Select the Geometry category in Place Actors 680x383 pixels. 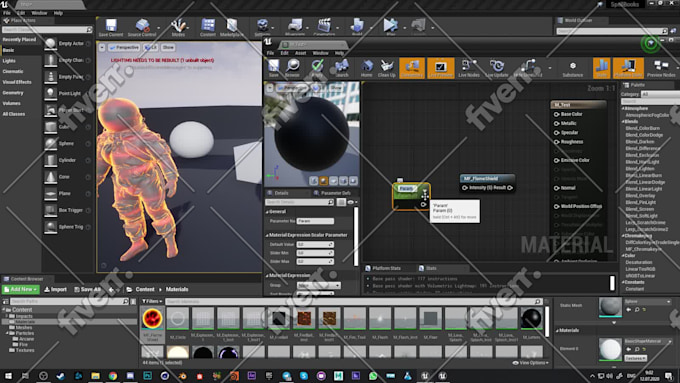13,93
